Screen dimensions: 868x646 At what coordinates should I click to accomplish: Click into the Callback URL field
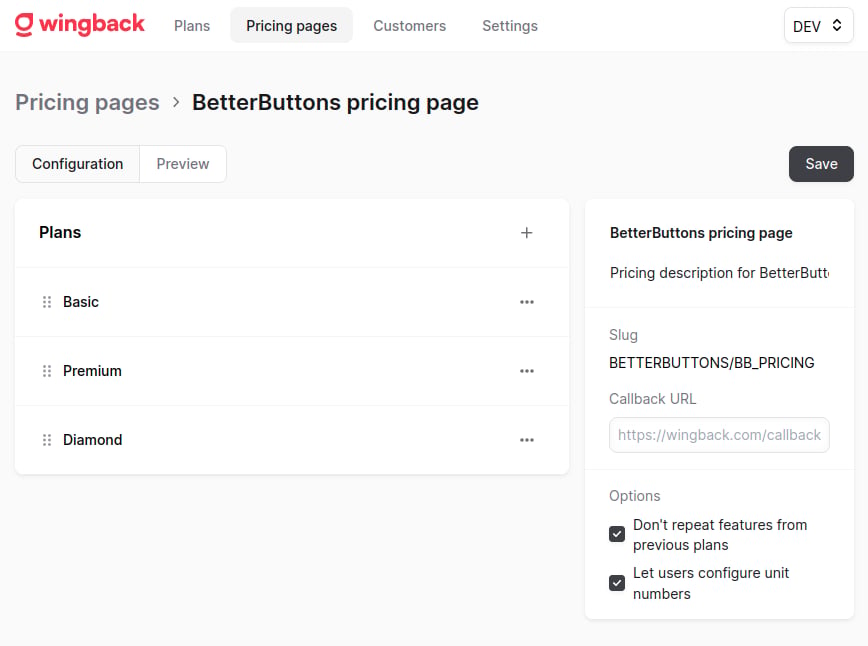(x=719, y=435)
